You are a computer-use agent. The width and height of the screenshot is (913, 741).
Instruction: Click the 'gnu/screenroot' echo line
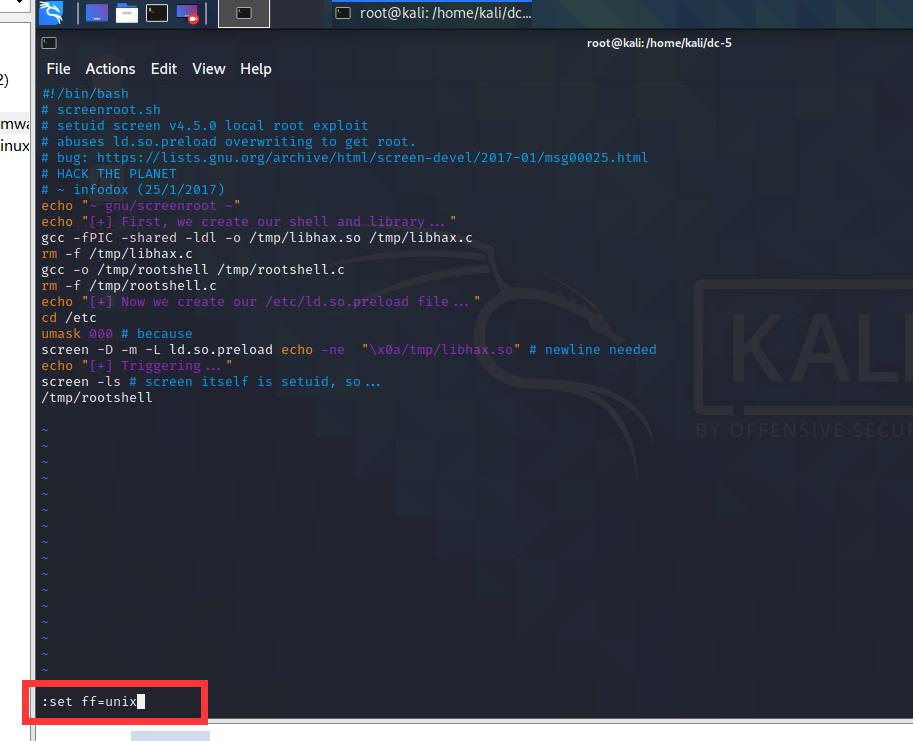click(140, 205)
